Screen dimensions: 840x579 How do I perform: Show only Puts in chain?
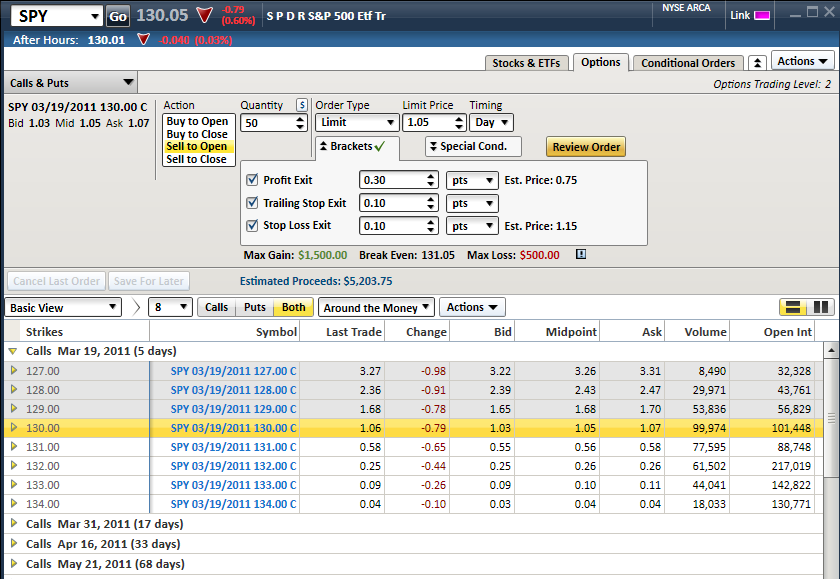coord(254,307)
